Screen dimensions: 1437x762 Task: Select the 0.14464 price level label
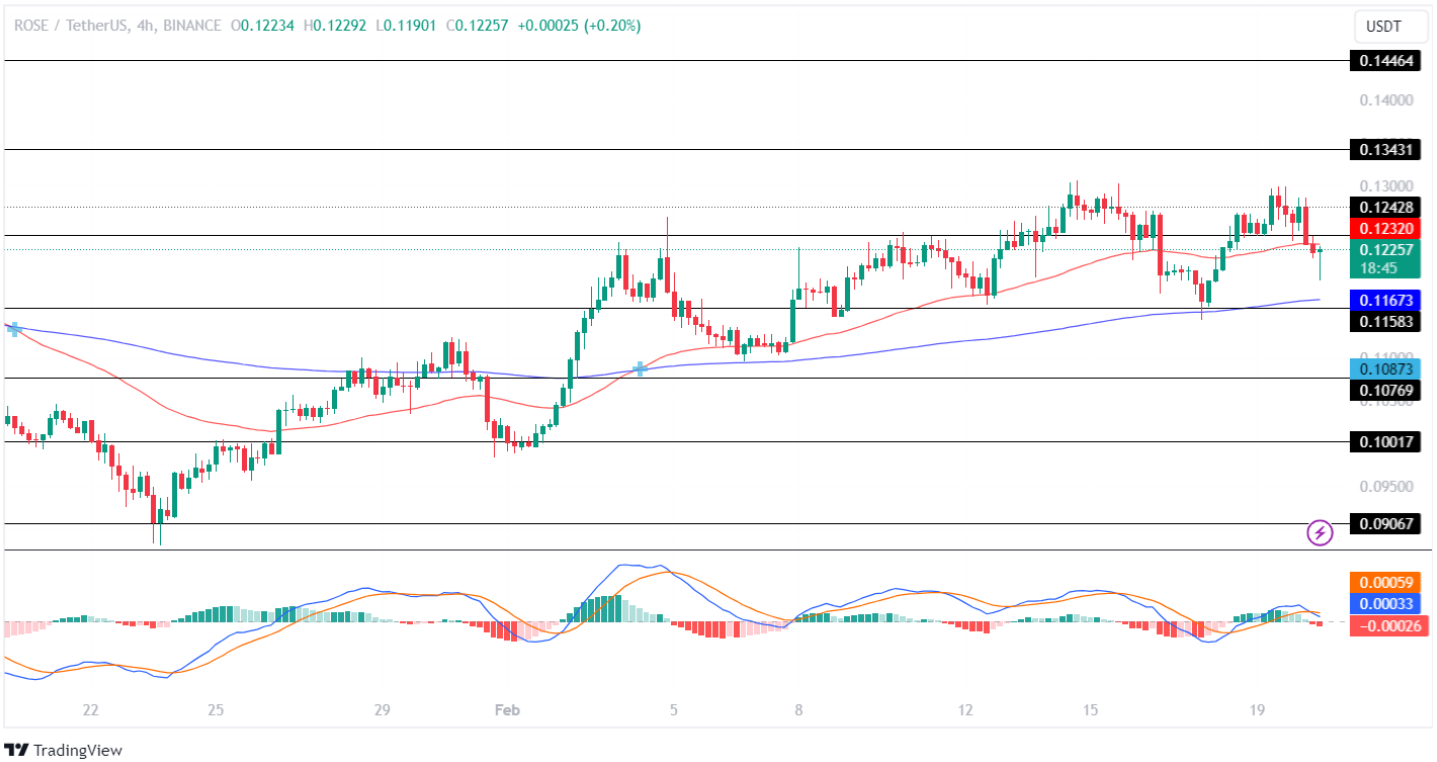click(x=1384, y=61)
